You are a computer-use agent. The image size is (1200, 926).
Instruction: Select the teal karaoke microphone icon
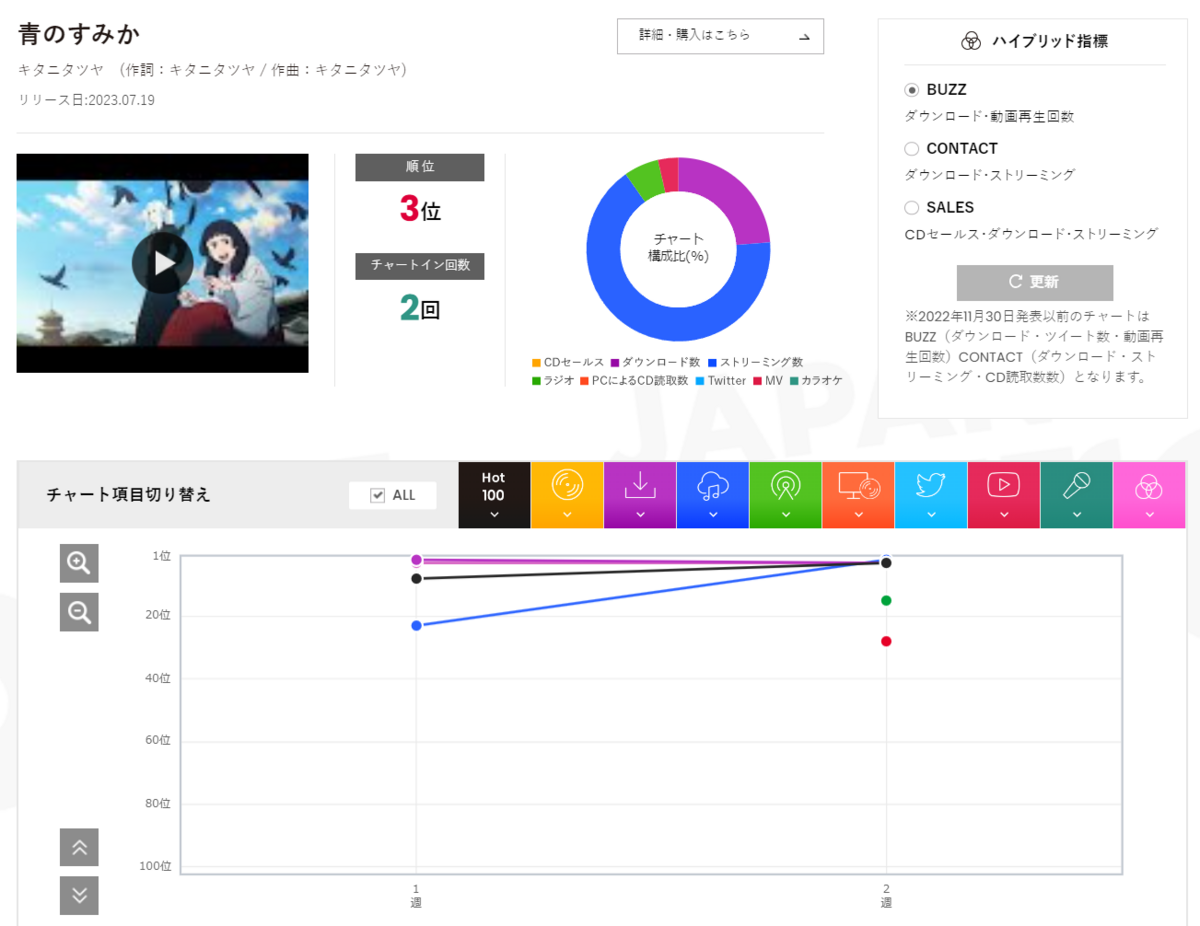pos(1077,495)
